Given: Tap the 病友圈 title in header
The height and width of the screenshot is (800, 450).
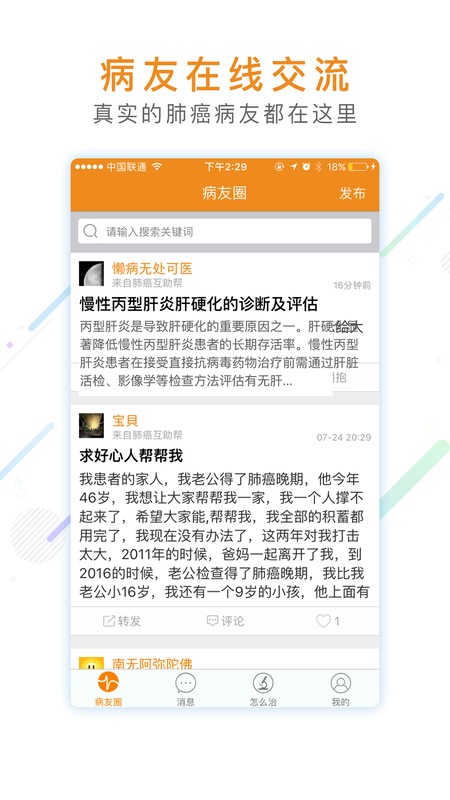Looking at the screenshot, I should (224, 193).
